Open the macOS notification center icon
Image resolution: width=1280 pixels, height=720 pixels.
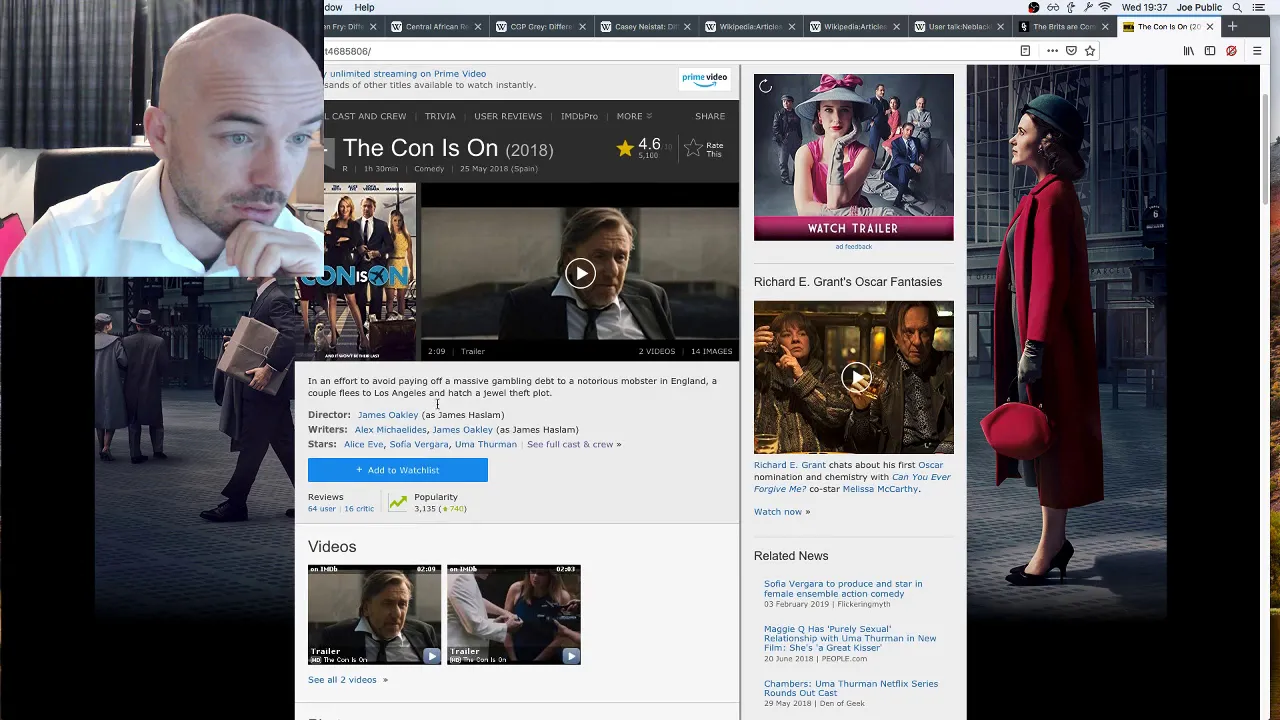click(x=1260, y=7)
